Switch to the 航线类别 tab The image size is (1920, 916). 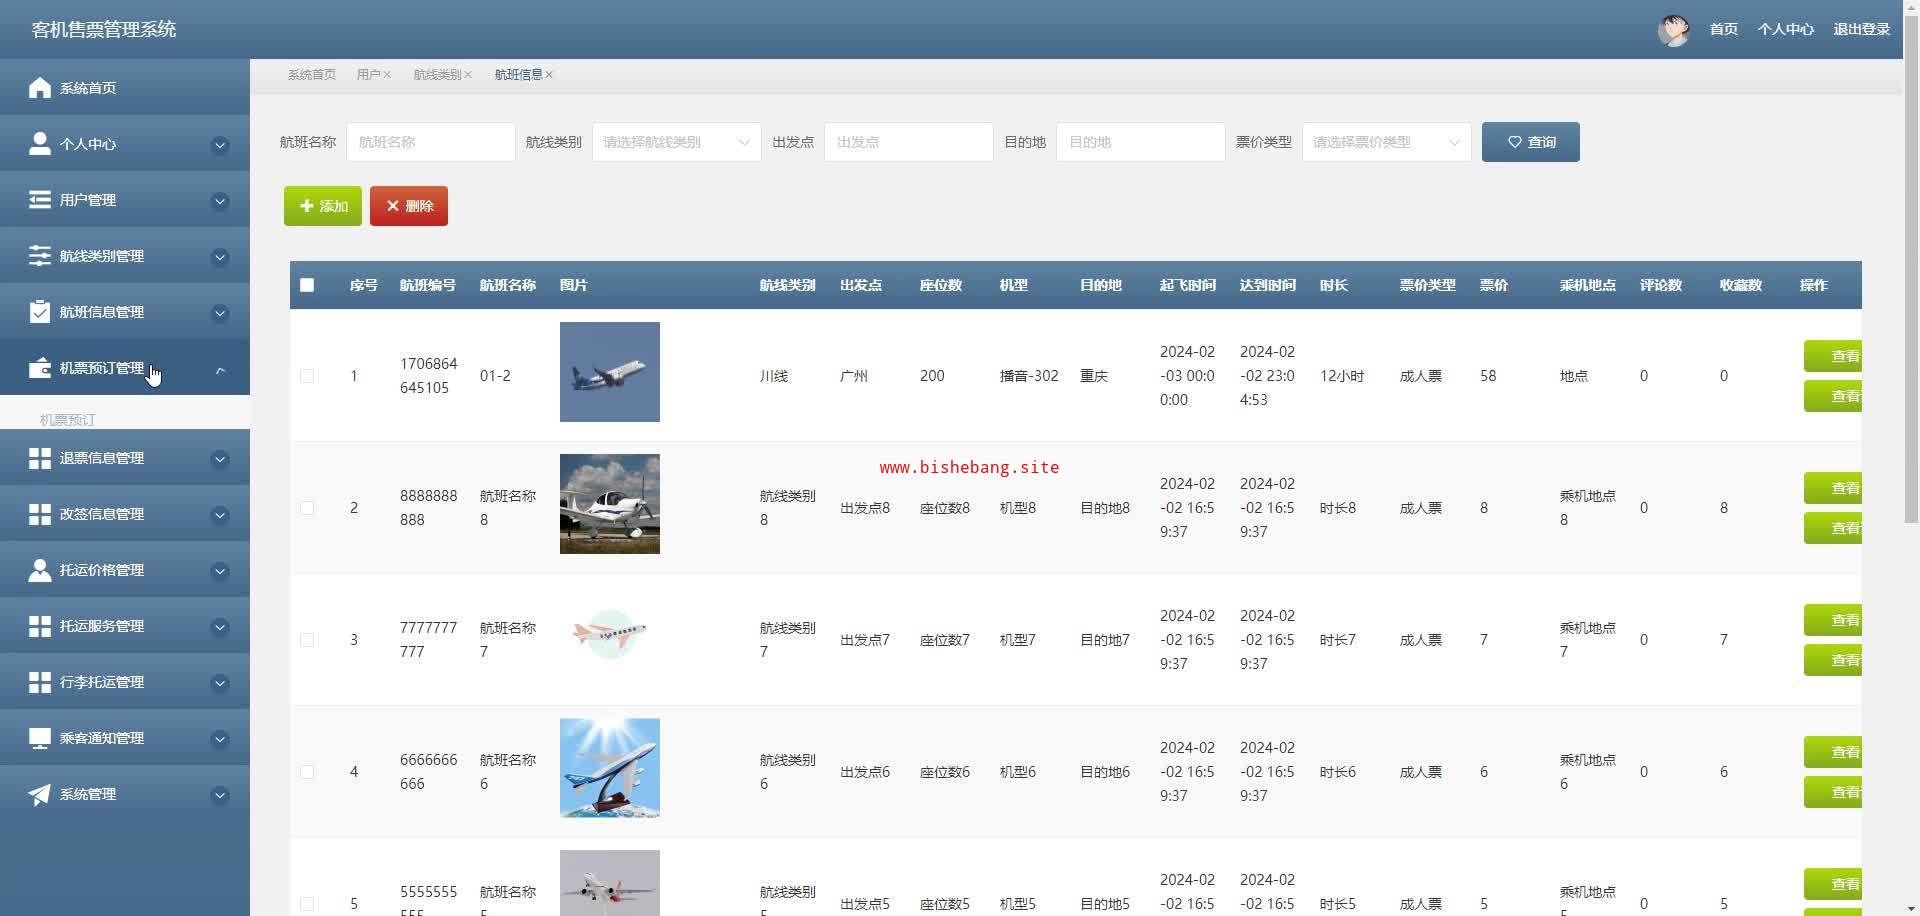(437, 75)
